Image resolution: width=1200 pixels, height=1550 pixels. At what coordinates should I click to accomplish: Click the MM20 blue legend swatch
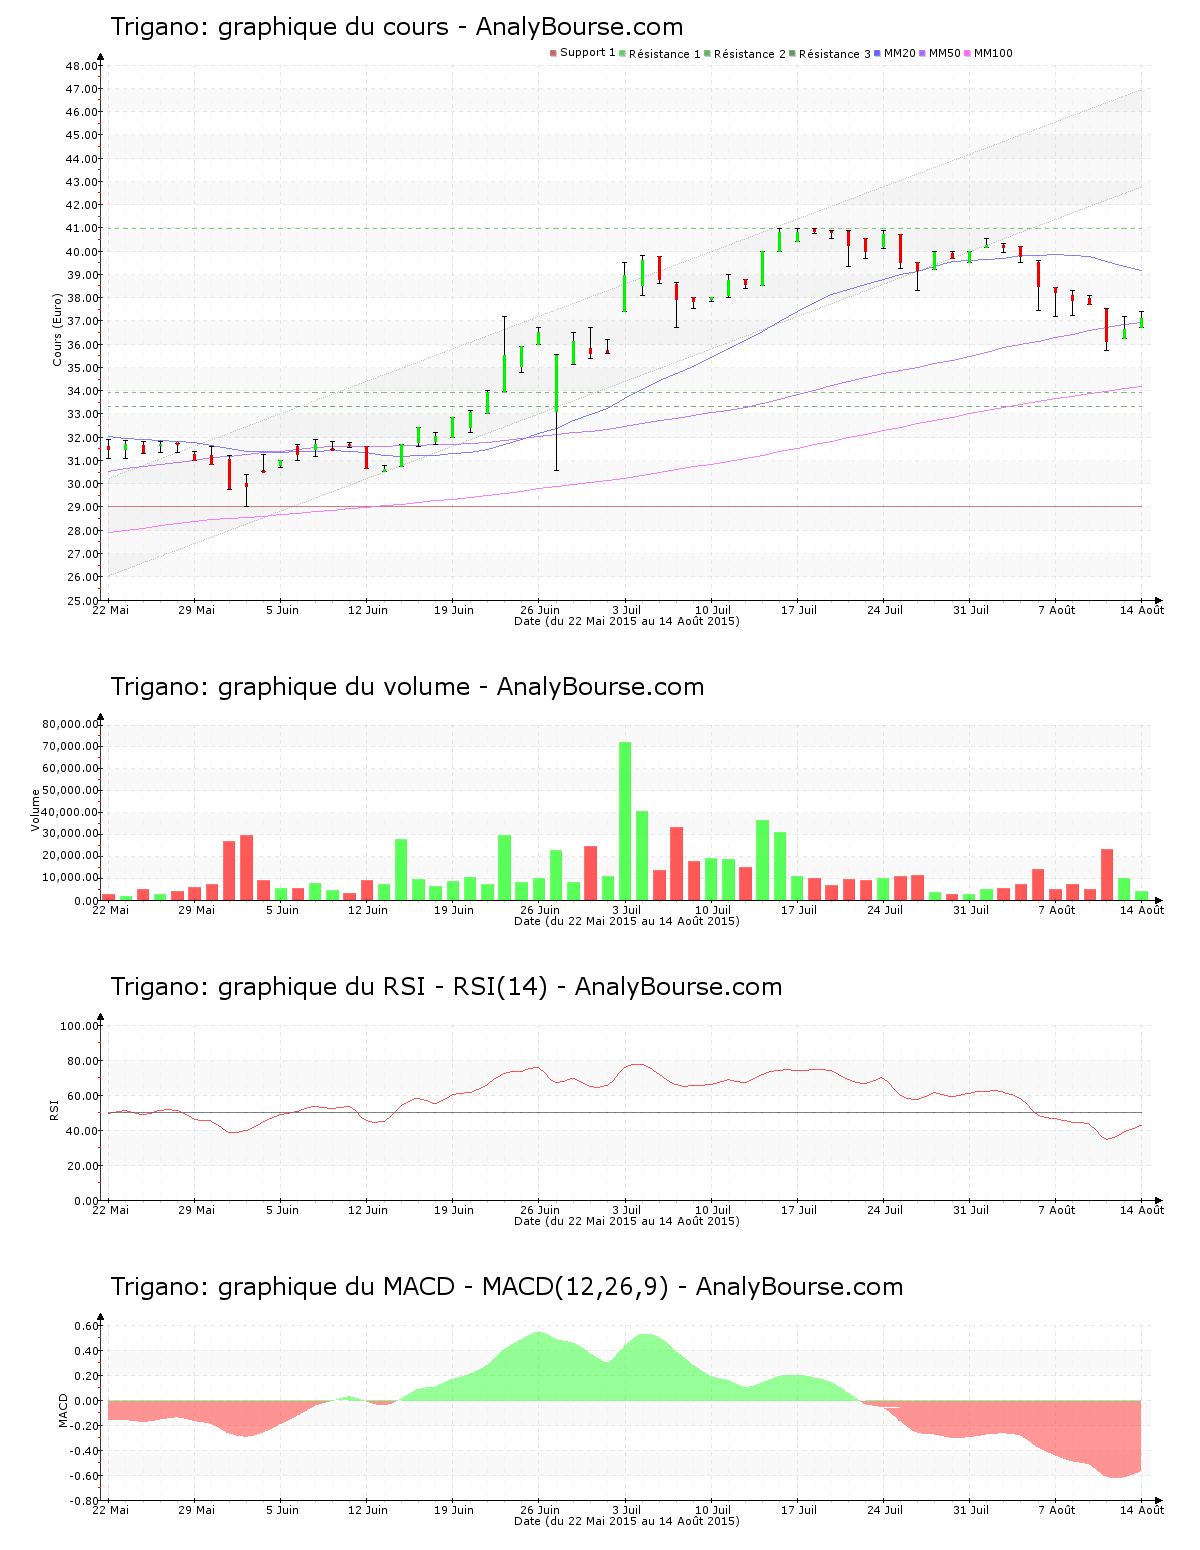(877, 53)
